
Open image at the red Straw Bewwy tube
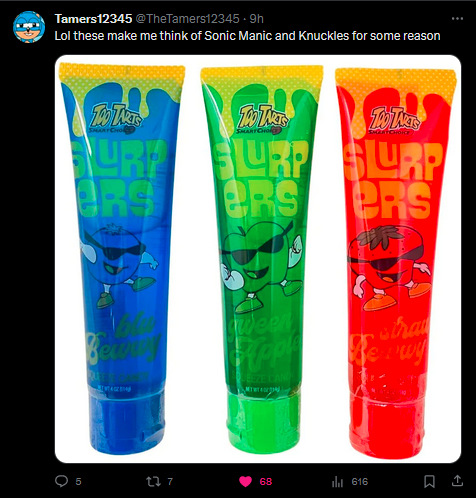click(x=396, y=263)
